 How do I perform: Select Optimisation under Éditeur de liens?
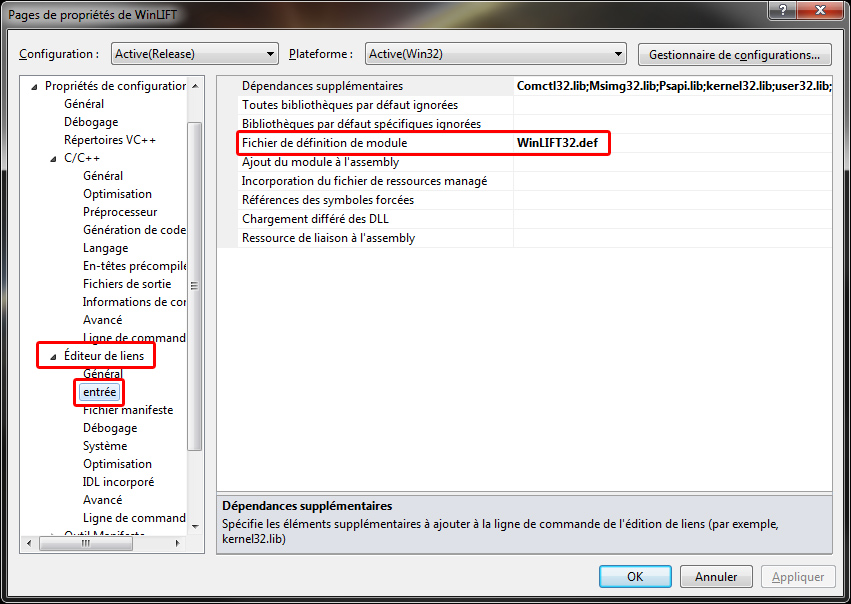point(117,463)
